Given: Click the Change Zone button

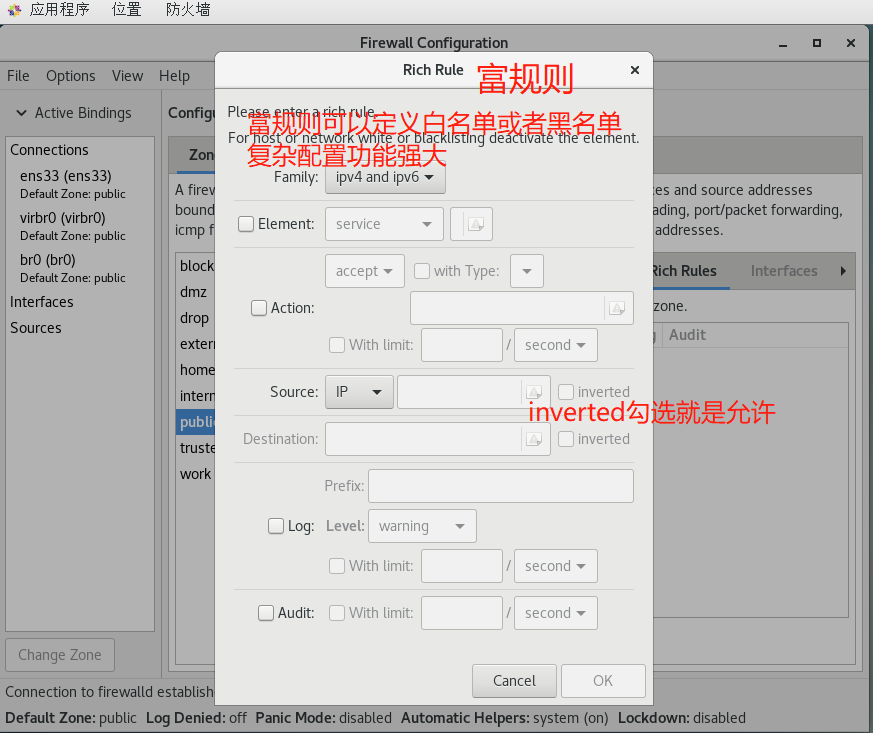Looking at the screenshot, I should coord(60,655).
